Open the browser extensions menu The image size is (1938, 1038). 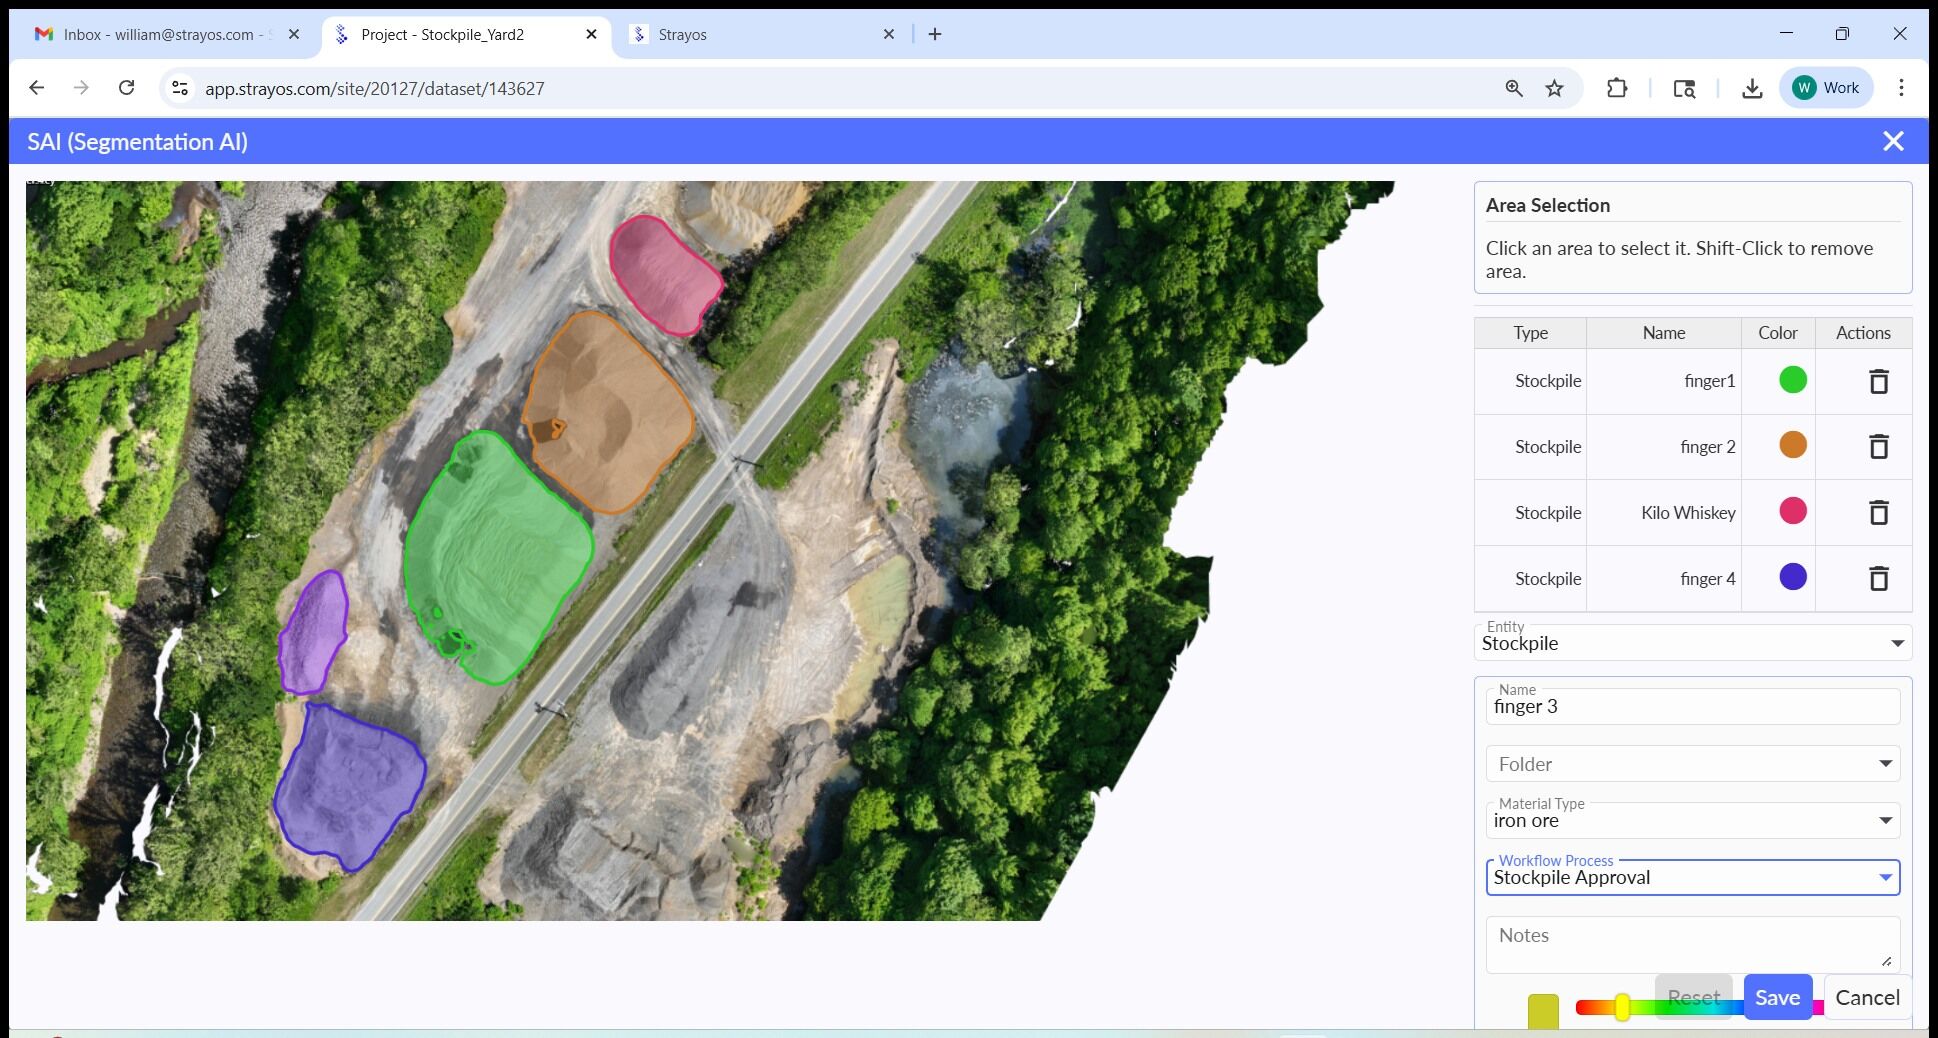point(1617,88)
